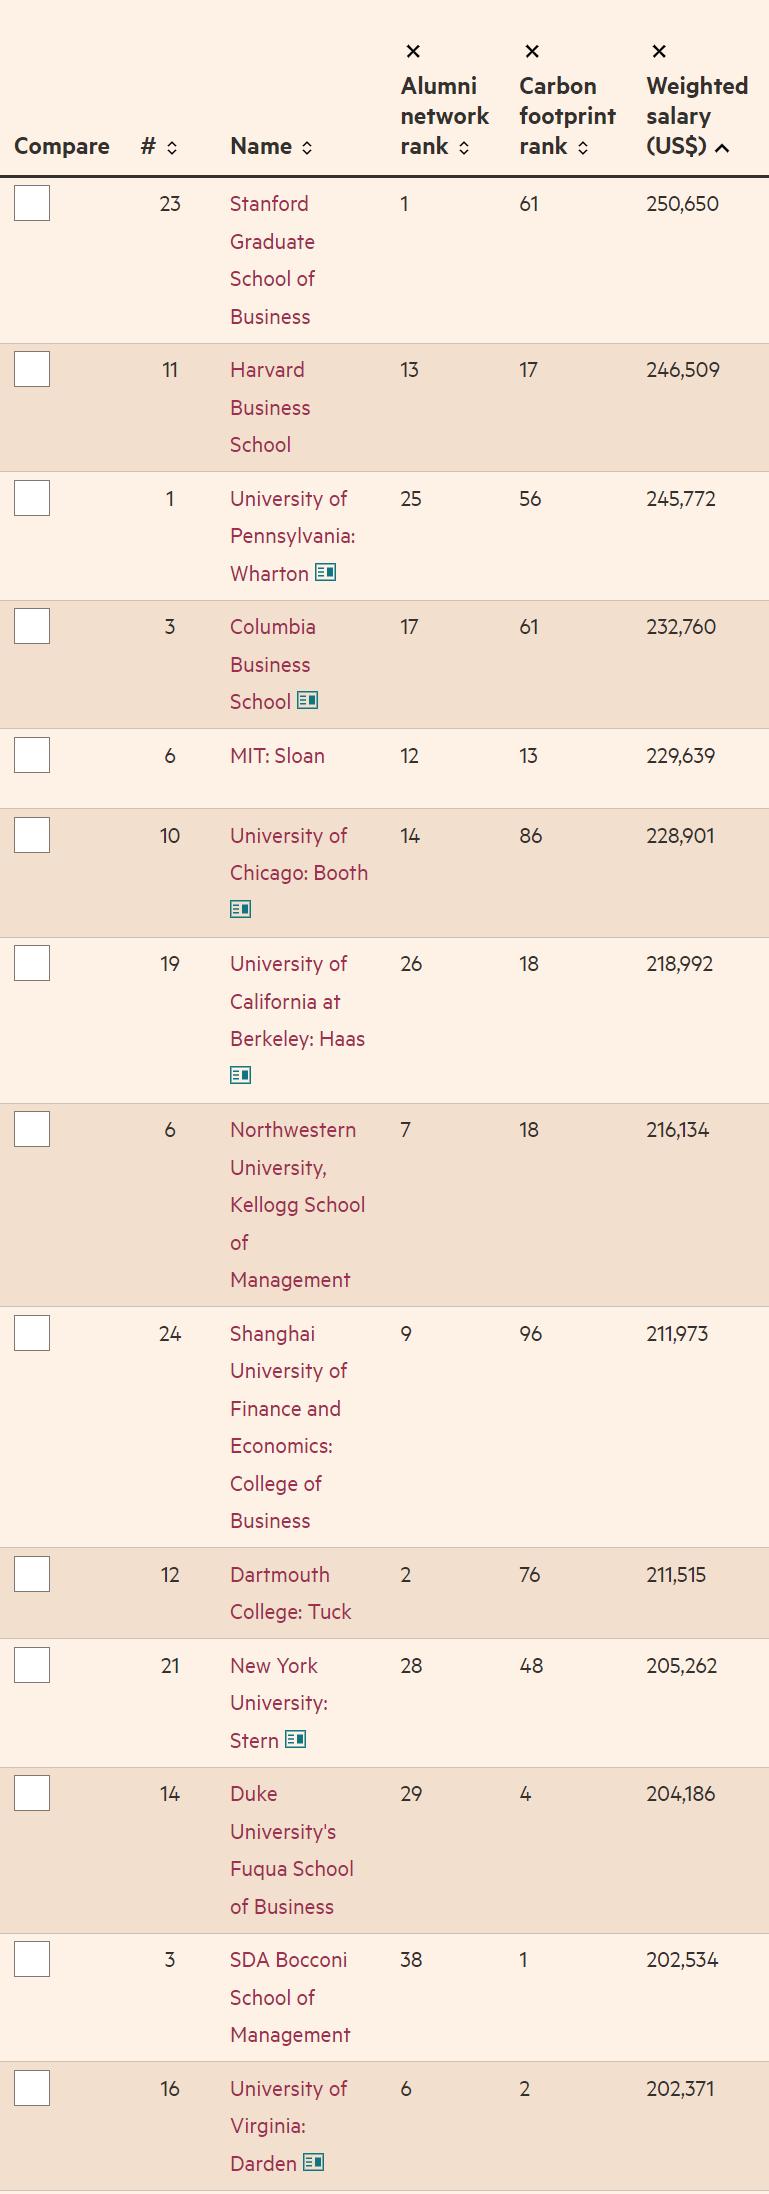
Task: Remove the Weighted salary column
Action: pyautogui.click(x=659, y=52)
